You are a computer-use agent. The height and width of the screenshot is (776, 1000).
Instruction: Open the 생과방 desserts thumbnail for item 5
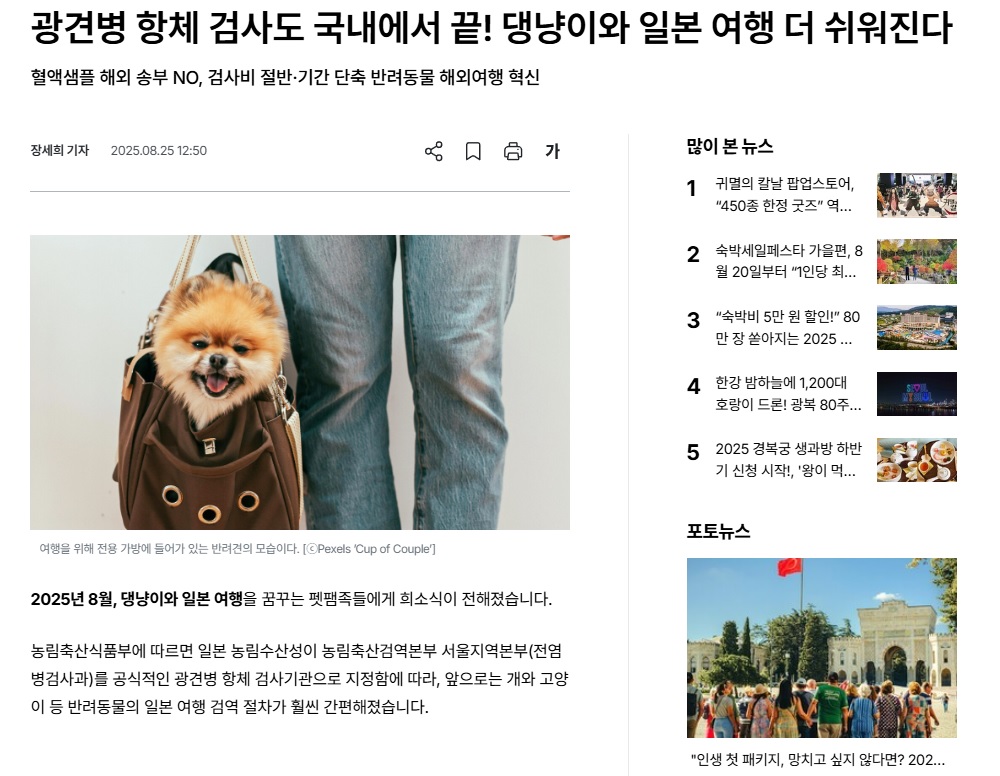pyautogui.click(x=916, y=460)
